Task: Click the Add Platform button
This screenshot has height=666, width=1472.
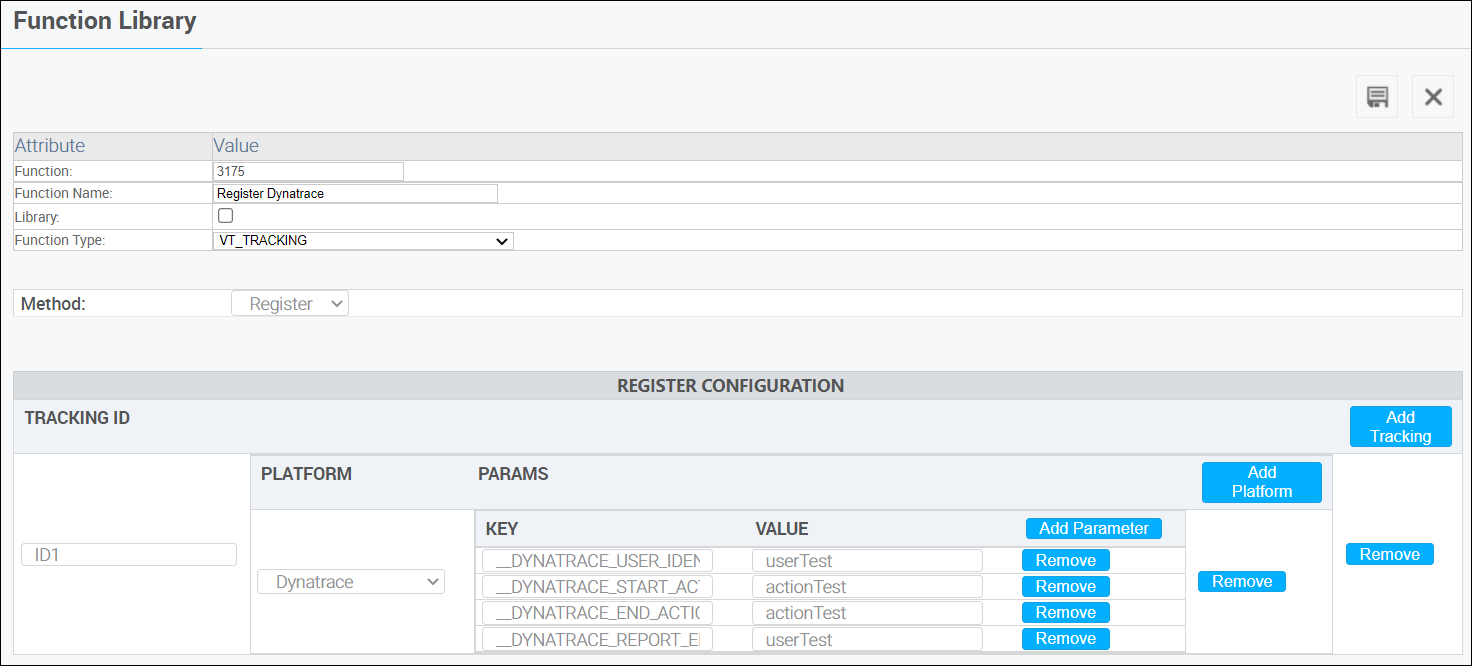Action: 1261,481
